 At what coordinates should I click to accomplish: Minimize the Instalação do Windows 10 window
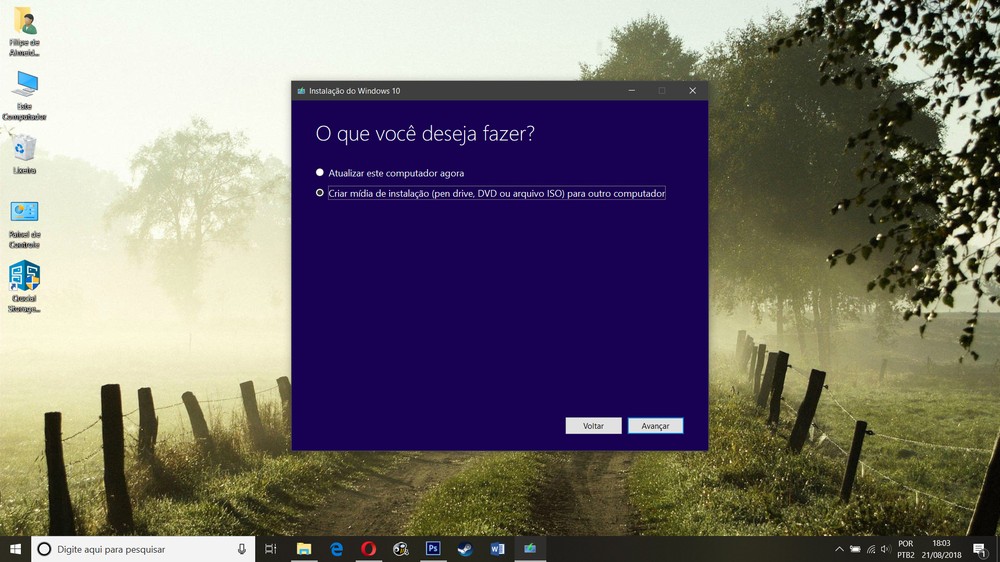[x=631, y=91]
